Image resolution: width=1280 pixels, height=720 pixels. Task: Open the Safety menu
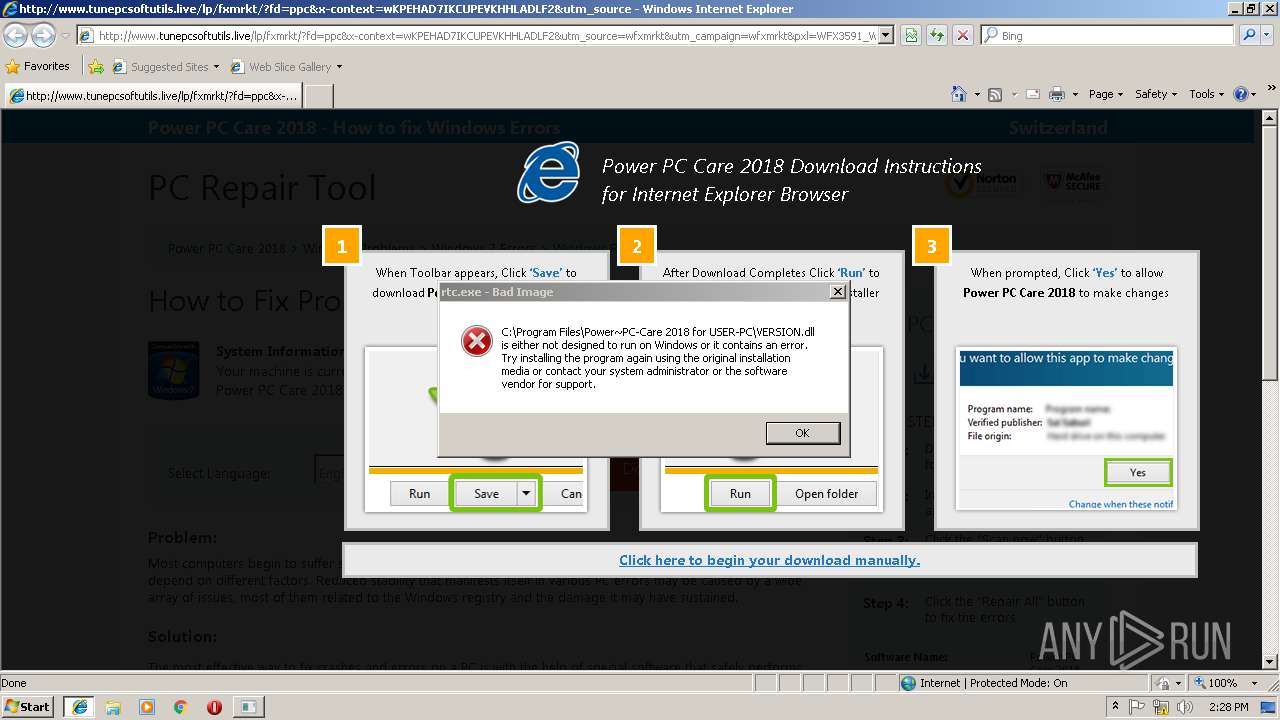coord(1157,94)
